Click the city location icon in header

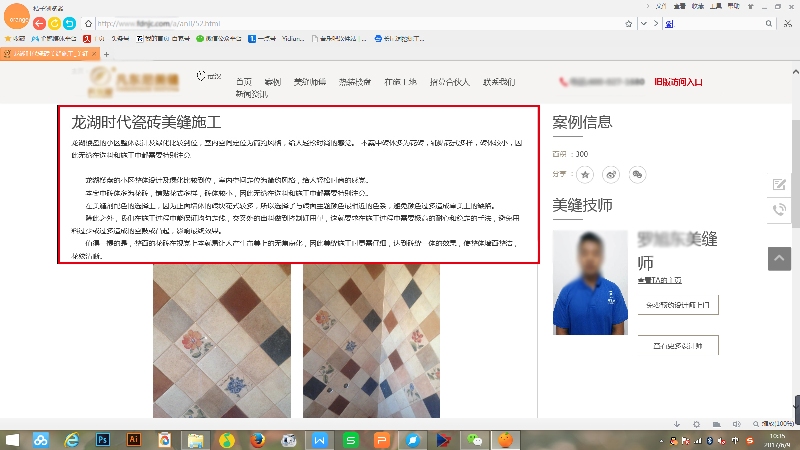[201, 76]
